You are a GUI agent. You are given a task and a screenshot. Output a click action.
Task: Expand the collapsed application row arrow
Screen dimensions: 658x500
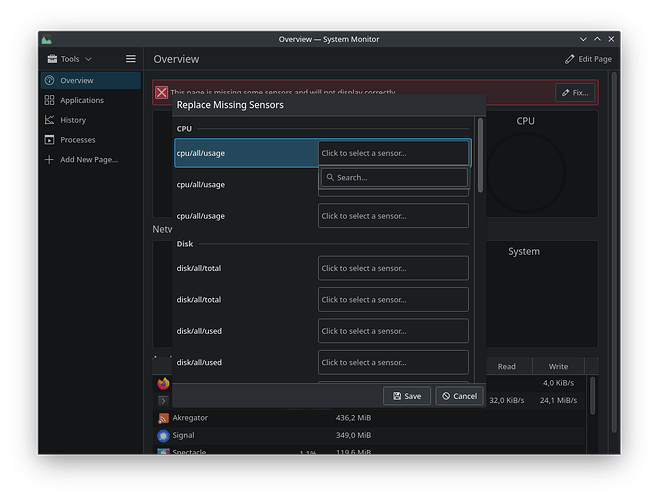coord(163,401)
